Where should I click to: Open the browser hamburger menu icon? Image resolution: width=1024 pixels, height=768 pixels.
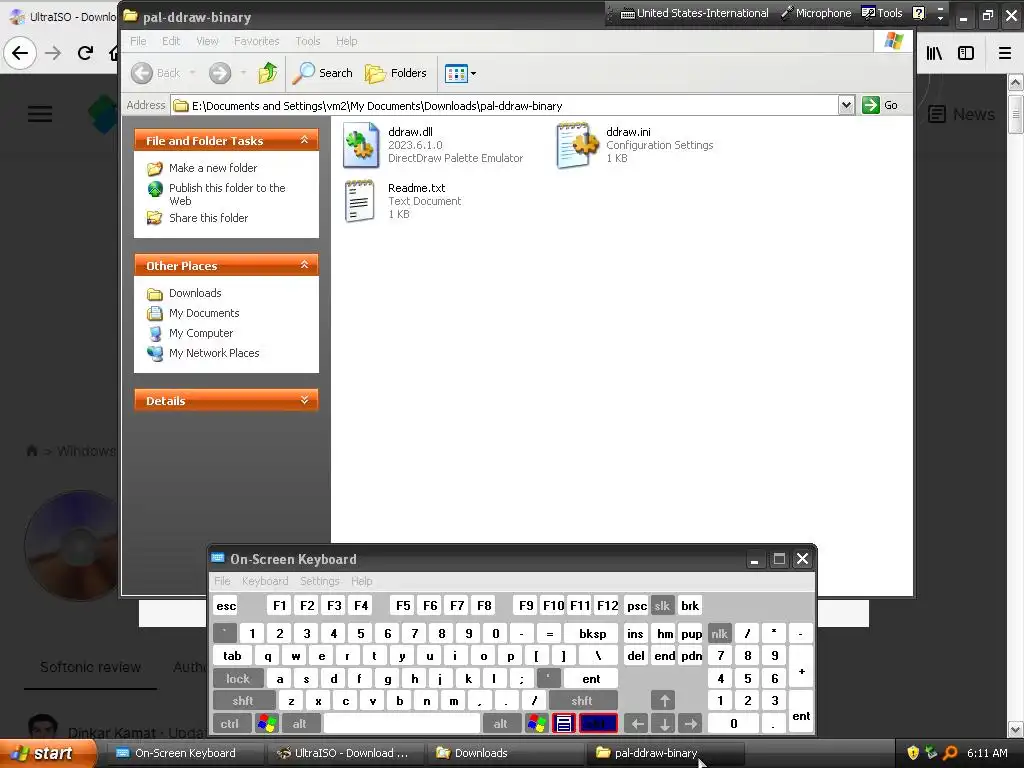1005,53
